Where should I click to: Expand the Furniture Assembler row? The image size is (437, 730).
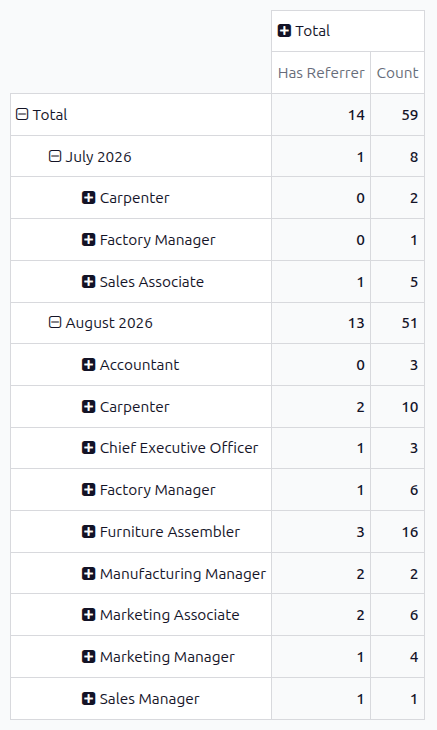coord(88,531)
